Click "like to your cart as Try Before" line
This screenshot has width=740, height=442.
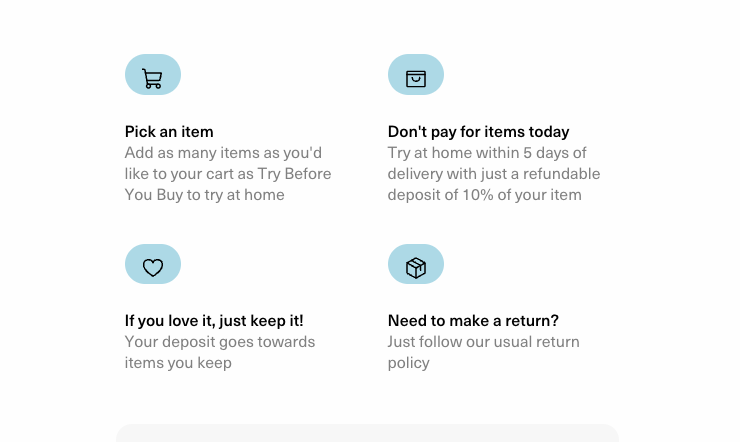228,174
